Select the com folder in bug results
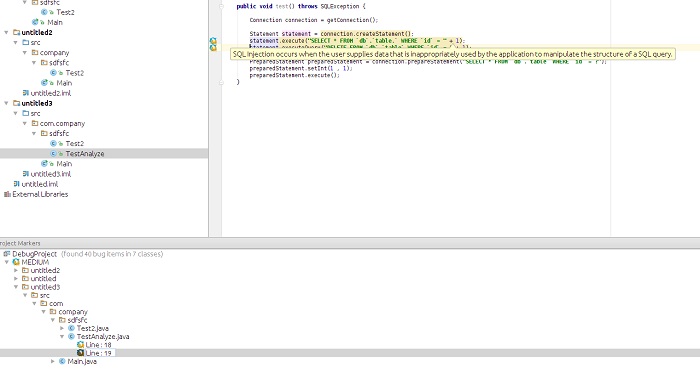 coord(56,303)
